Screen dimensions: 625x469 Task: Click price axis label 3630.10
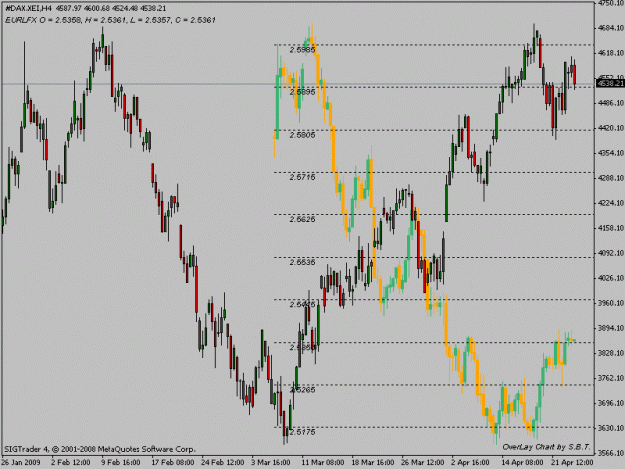[x=611, y=428]
